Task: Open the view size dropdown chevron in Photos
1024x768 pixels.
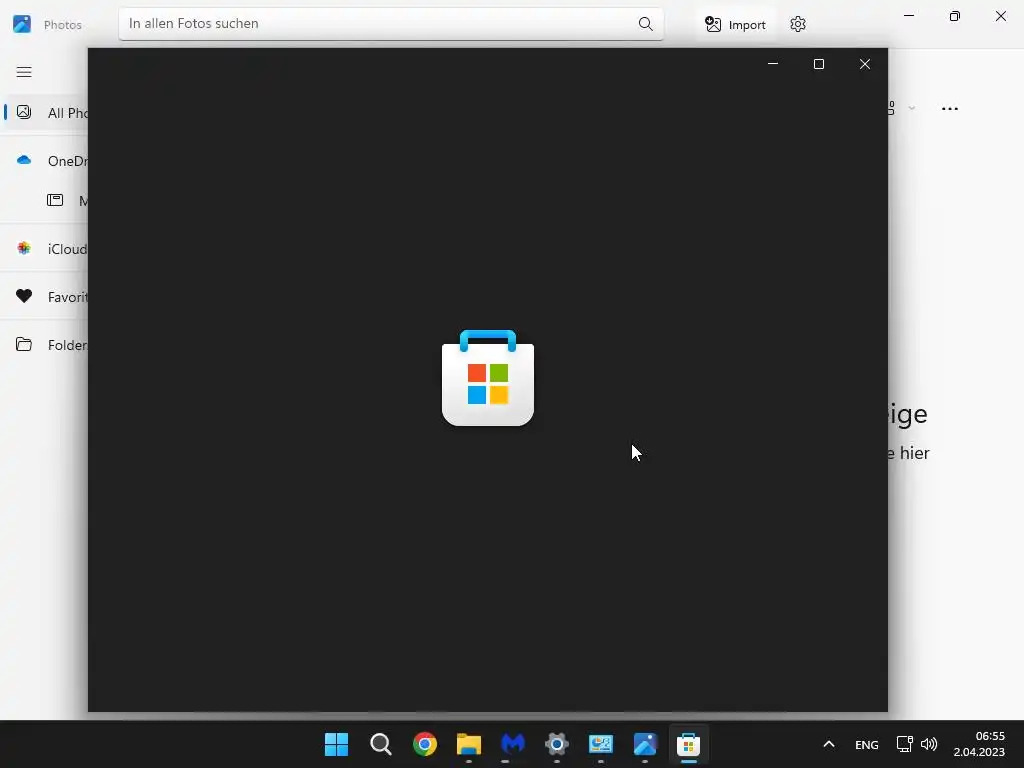Action: pos(912,109)
